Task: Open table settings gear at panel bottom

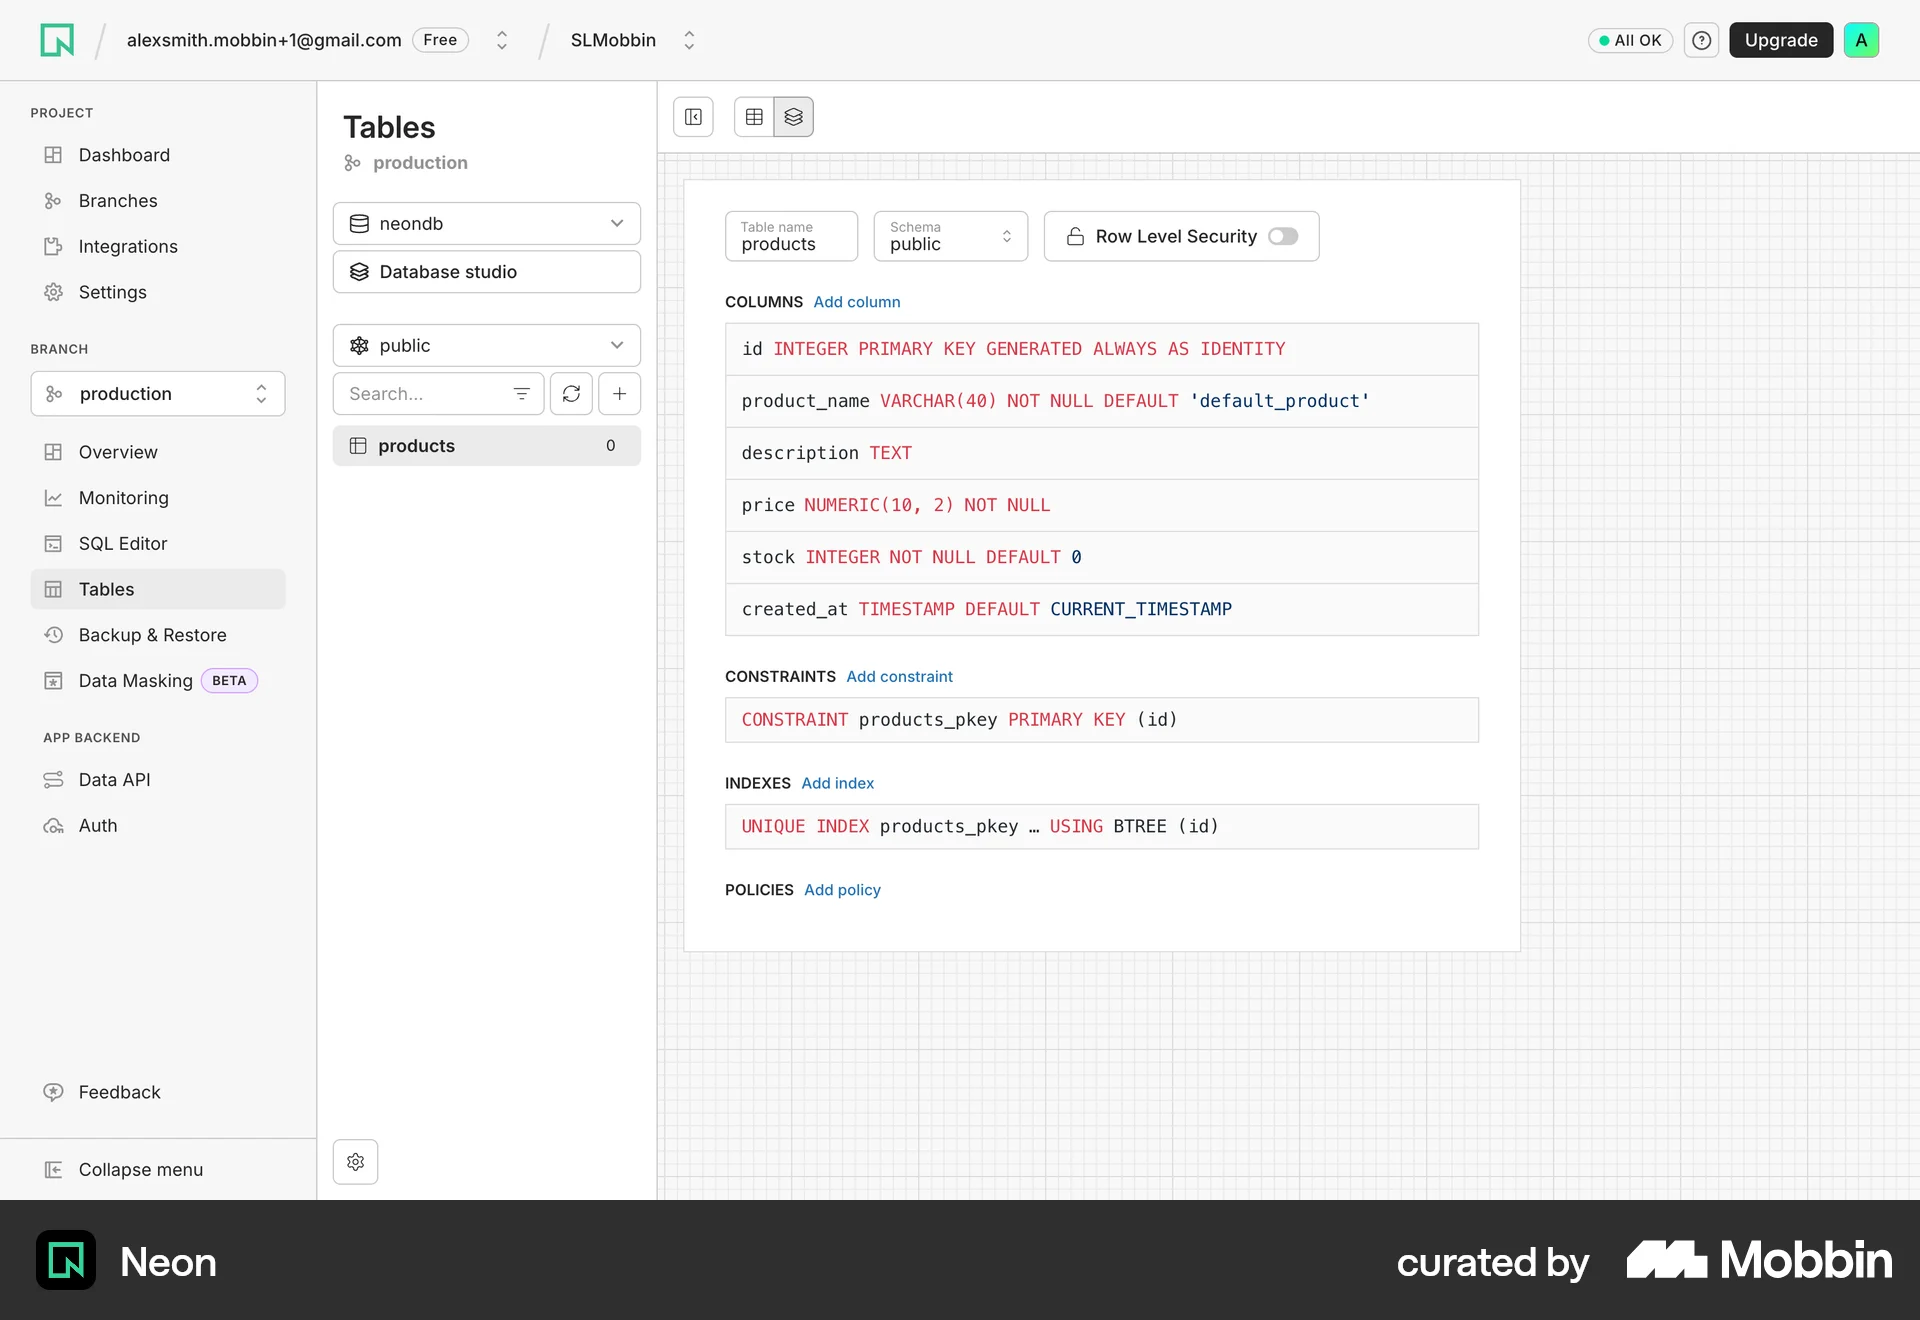Action: pos(355,1162)
